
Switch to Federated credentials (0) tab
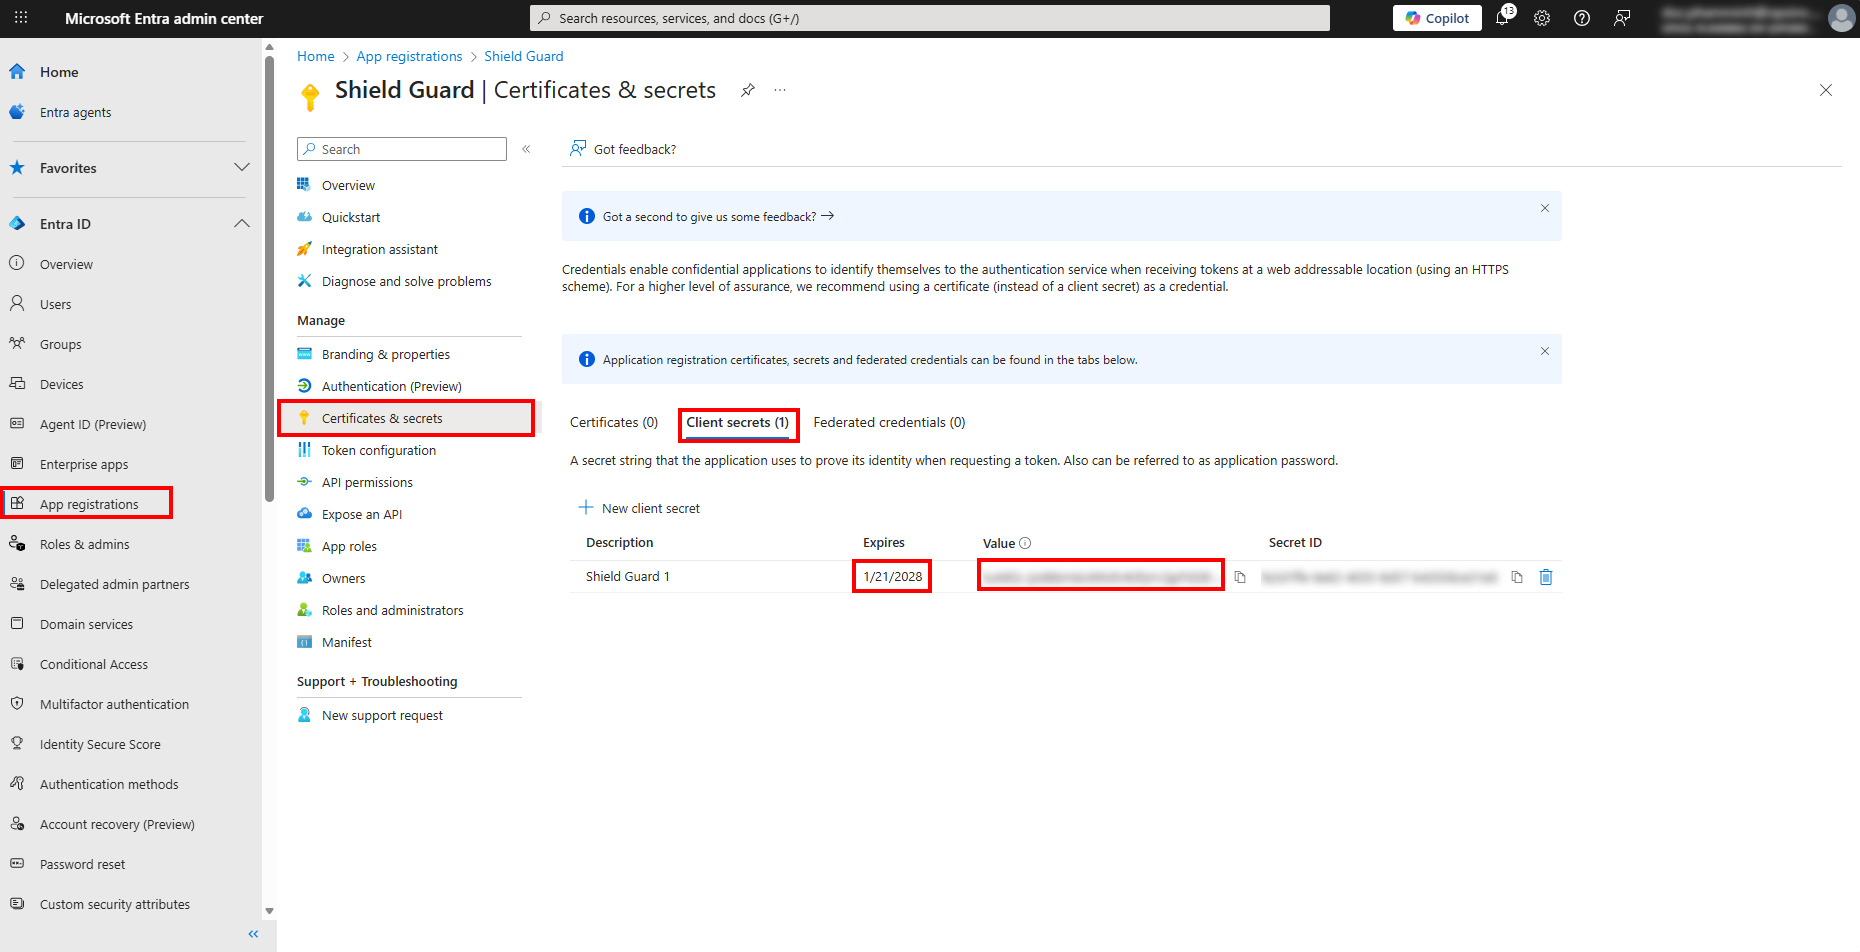(x=889, y=422)
